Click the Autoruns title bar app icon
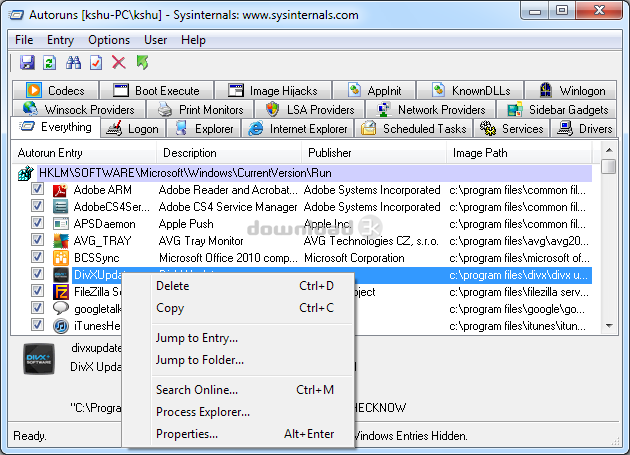The width and height of the screenshot is (630, 455). (x=17, y=15)
